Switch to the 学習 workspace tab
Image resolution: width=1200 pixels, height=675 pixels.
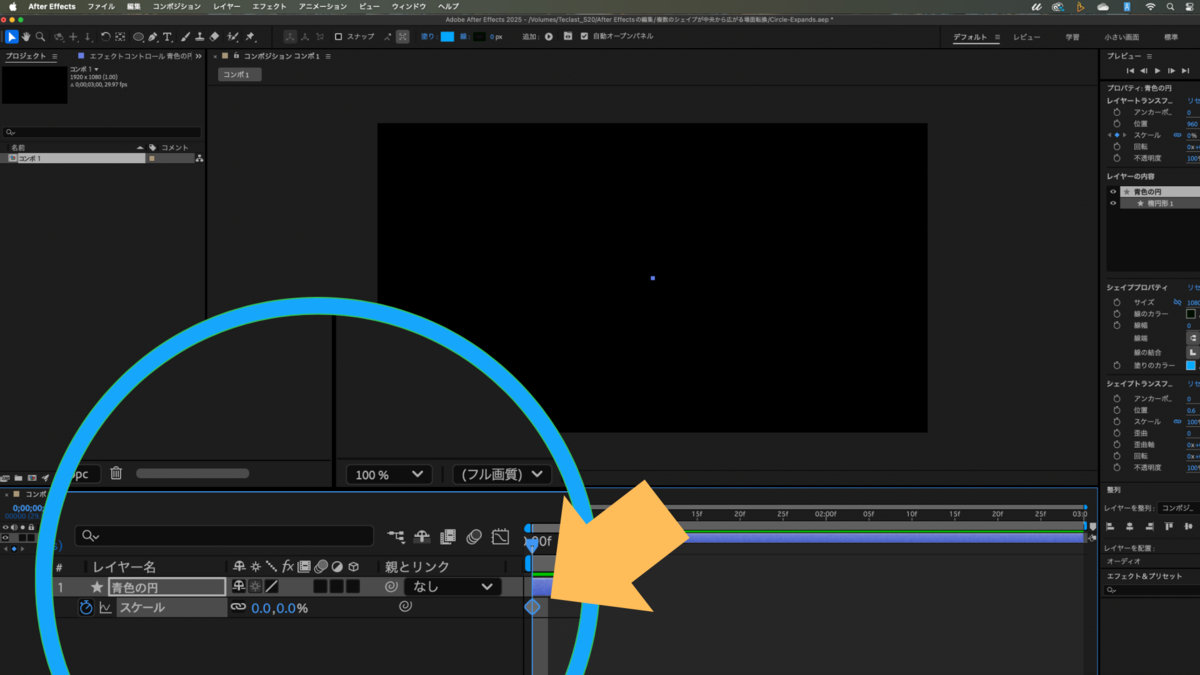1072,37
